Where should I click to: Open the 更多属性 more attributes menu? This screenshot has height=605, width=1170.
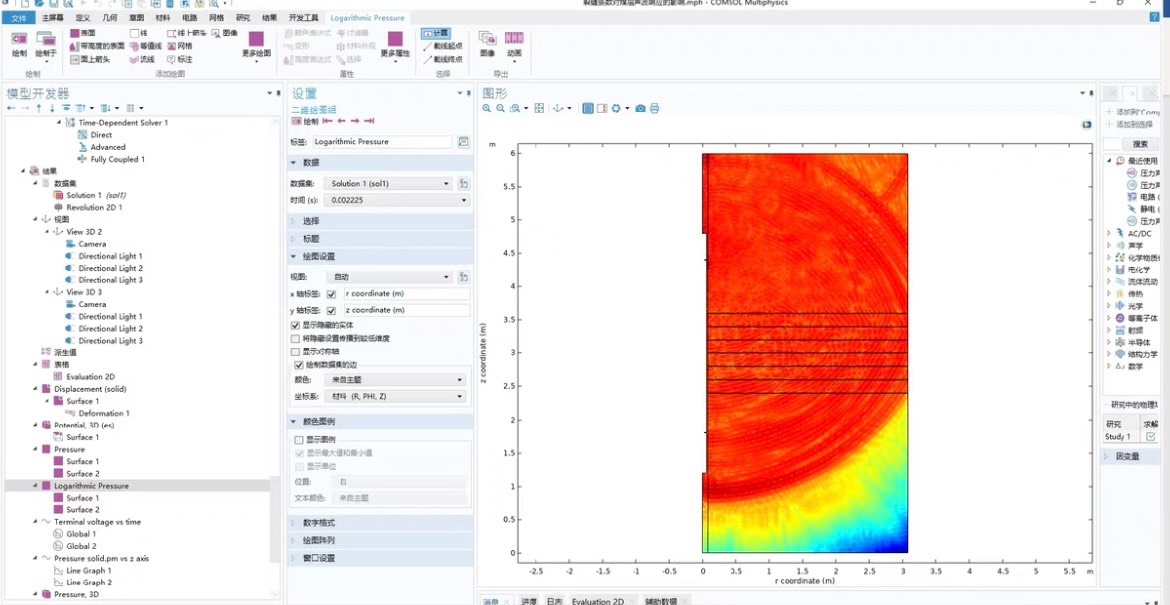coord(395,45)
